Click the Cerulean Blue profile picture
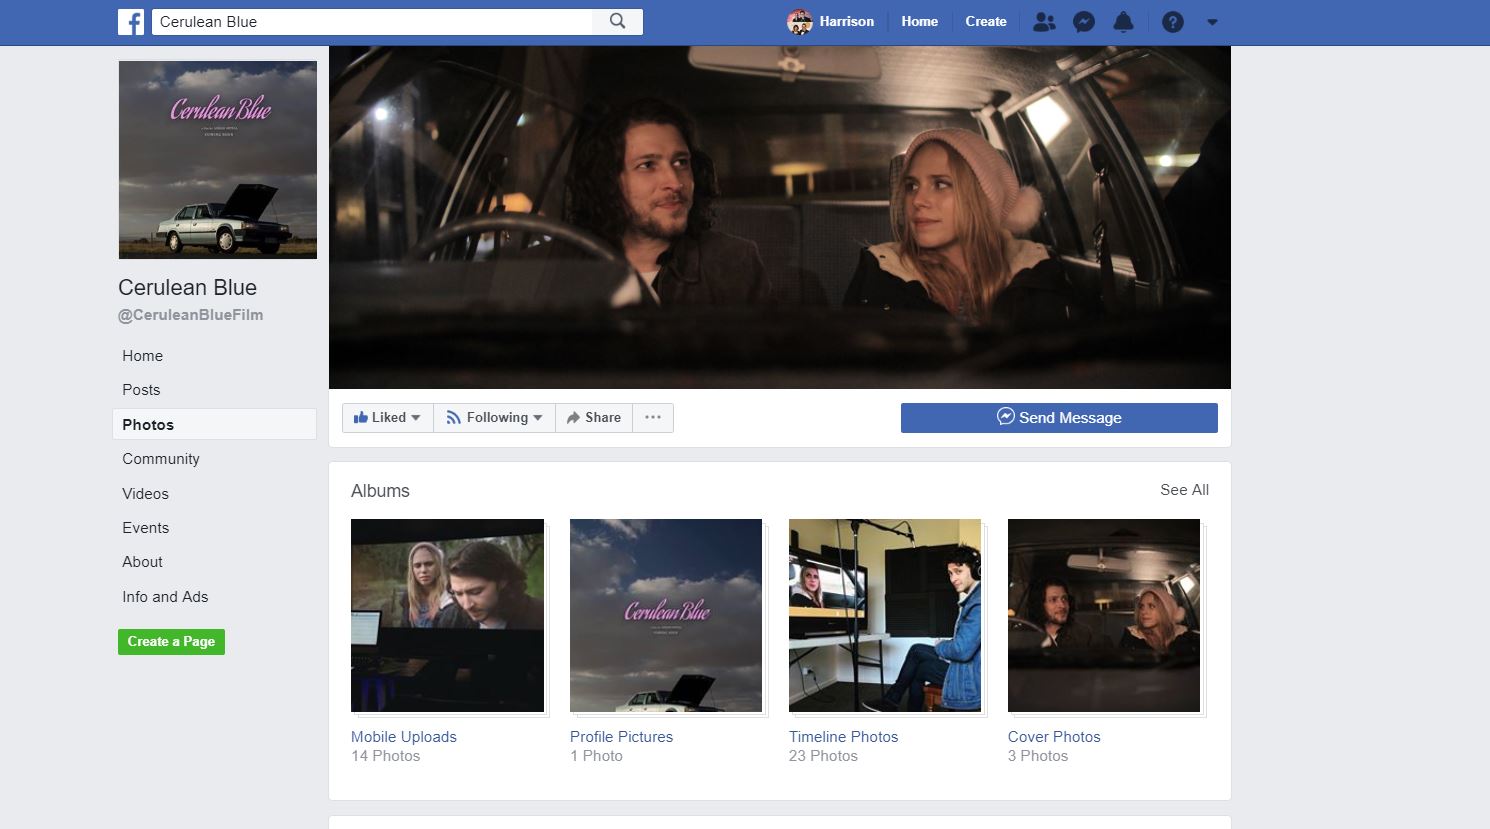 (218, 160)
